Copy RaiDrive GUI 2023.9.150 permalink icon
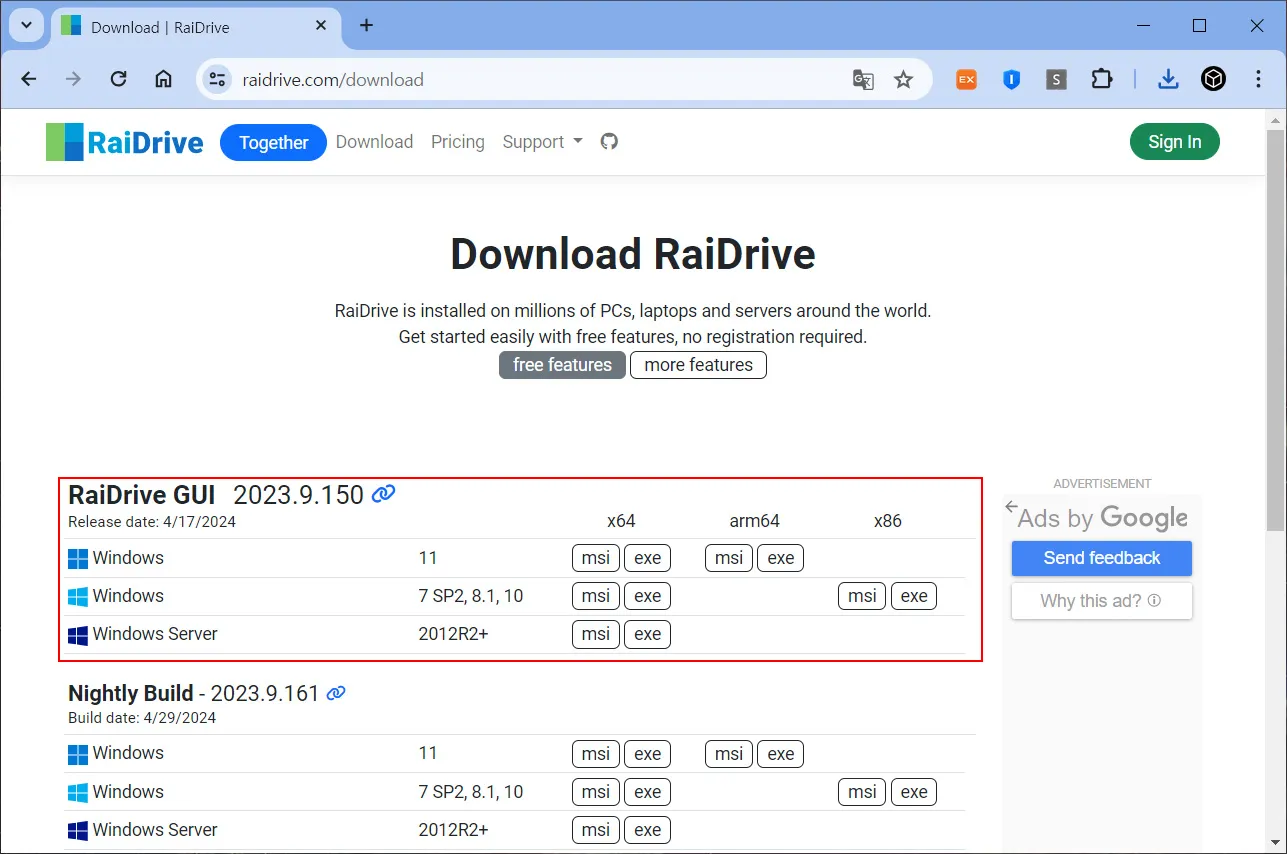This screenshot has height=854, width=1287. click(383, 494)
